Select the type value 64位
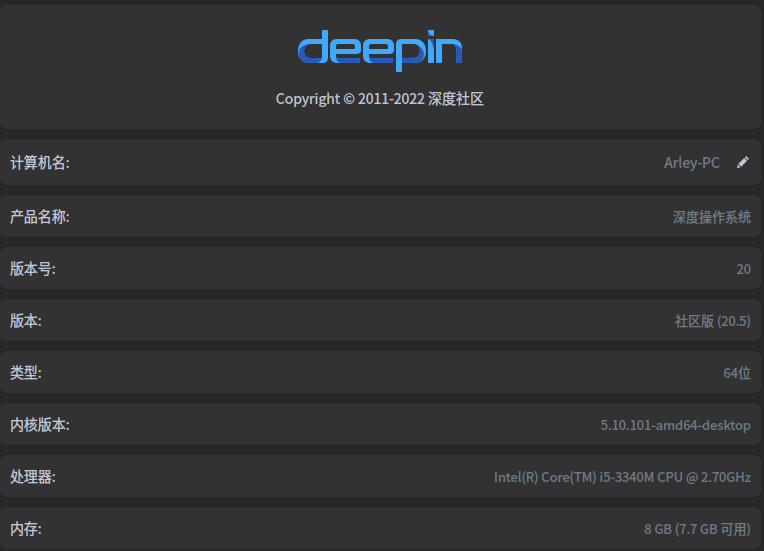The width and height of the screenshot is (764, 551). click(x=737, y=373)
